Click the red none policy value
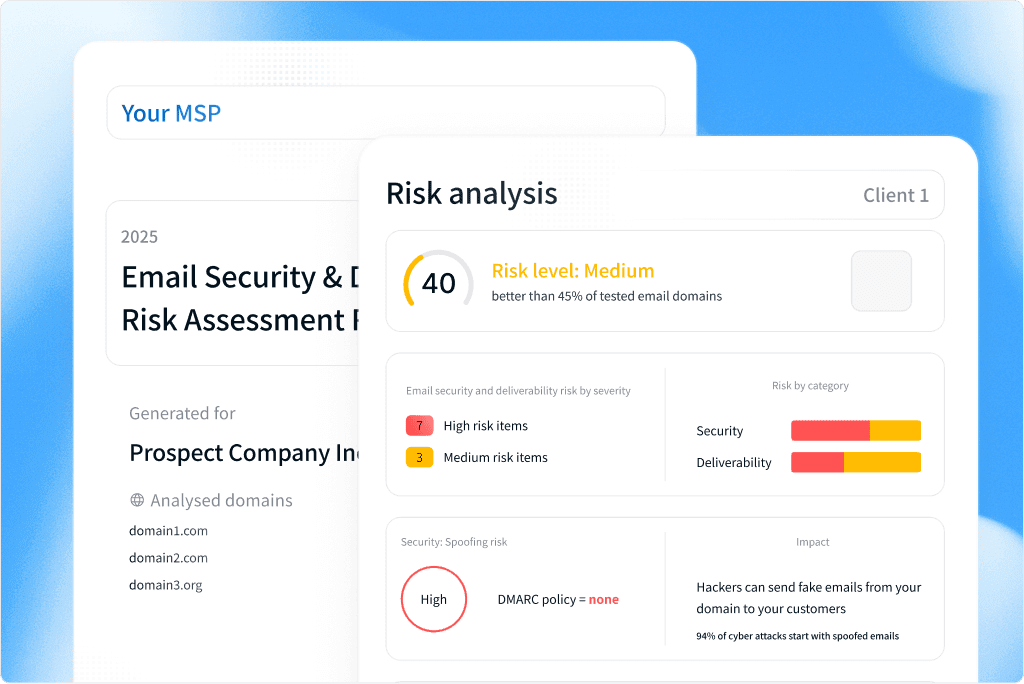Image resolution: width=1024 pixels, height=684 pixels. click(603, 599)
